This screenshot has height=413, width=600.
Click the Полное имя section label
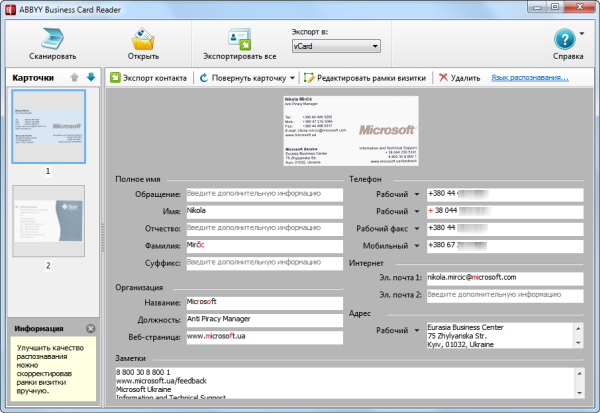point(138,179)
